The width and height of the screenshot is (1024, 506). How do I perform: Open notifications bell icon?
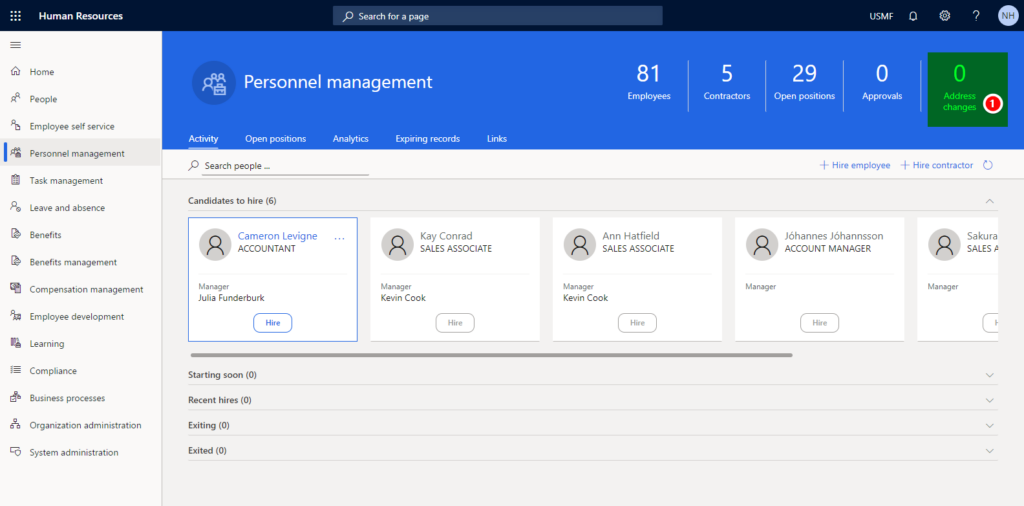[913, 16]
